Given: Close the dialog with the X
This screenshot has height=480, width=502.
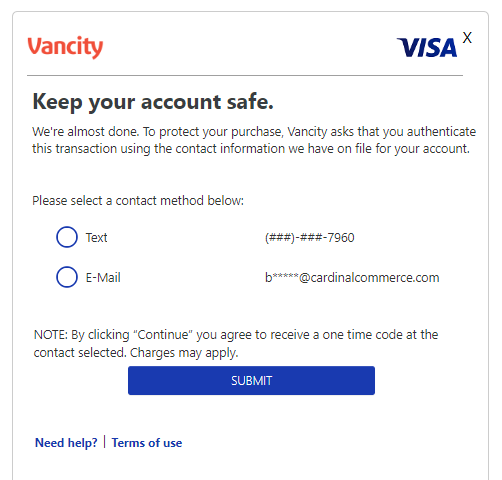Looking at the screenshot, I should (467, 38).
